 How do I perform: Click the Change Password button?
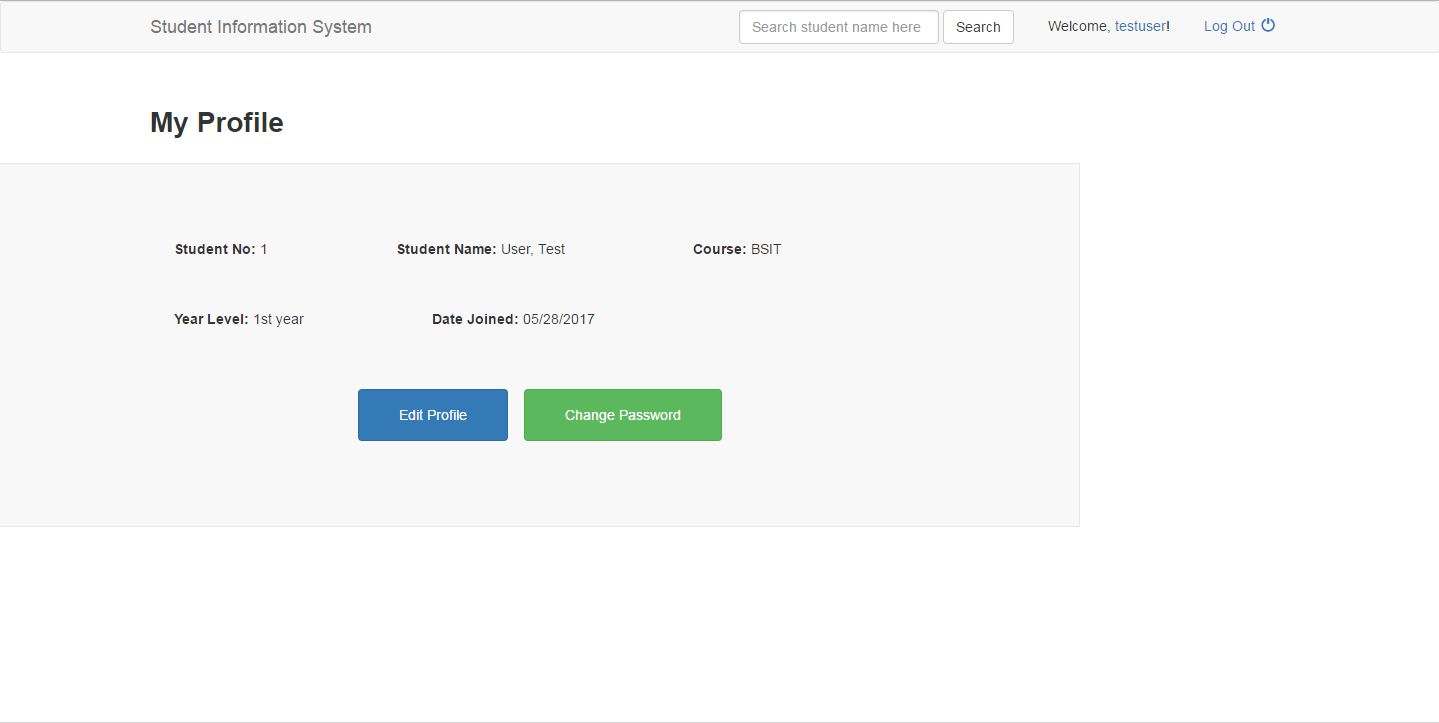[x=623, y=415]
